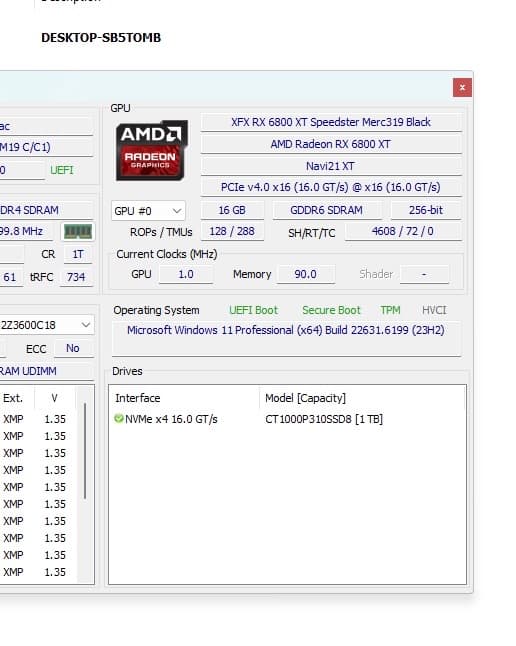This screenshot has height=646, width=516.
Task: Click the XFX RX 6800 XT Speedster field
Action: pyautogui.click(x=331, y=122)
